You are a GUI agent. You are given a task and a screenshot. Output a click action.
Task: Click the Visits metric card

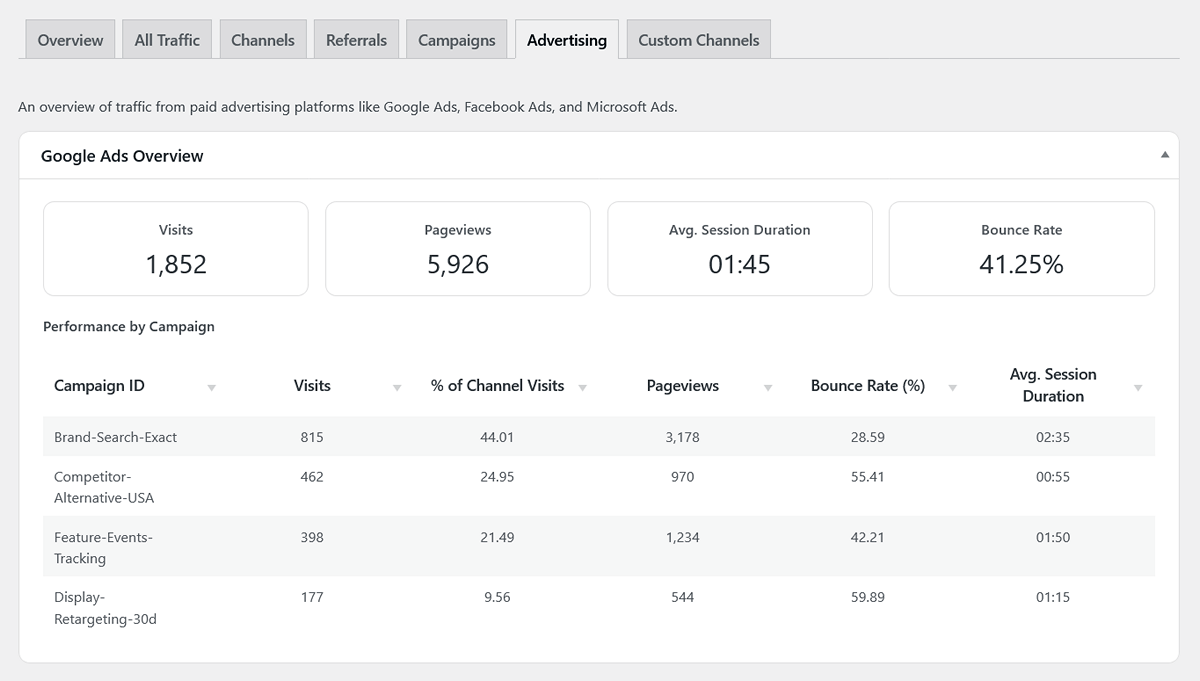(175, 248)
